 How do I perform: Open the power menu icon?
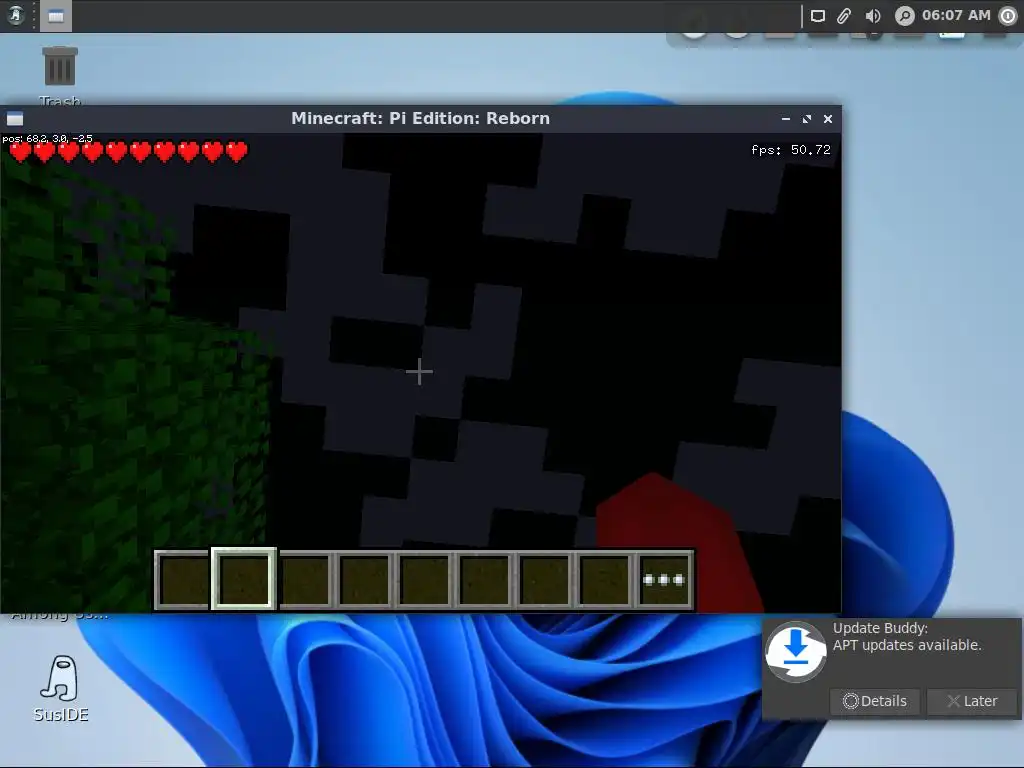[1008, 16]
